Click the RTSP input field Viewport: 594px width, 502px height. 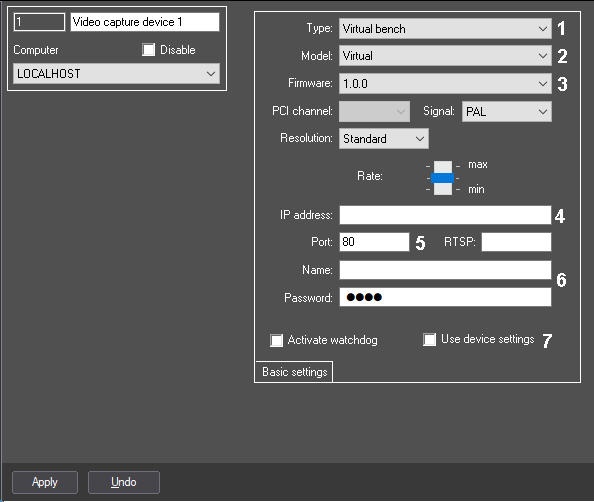[516, 242]
